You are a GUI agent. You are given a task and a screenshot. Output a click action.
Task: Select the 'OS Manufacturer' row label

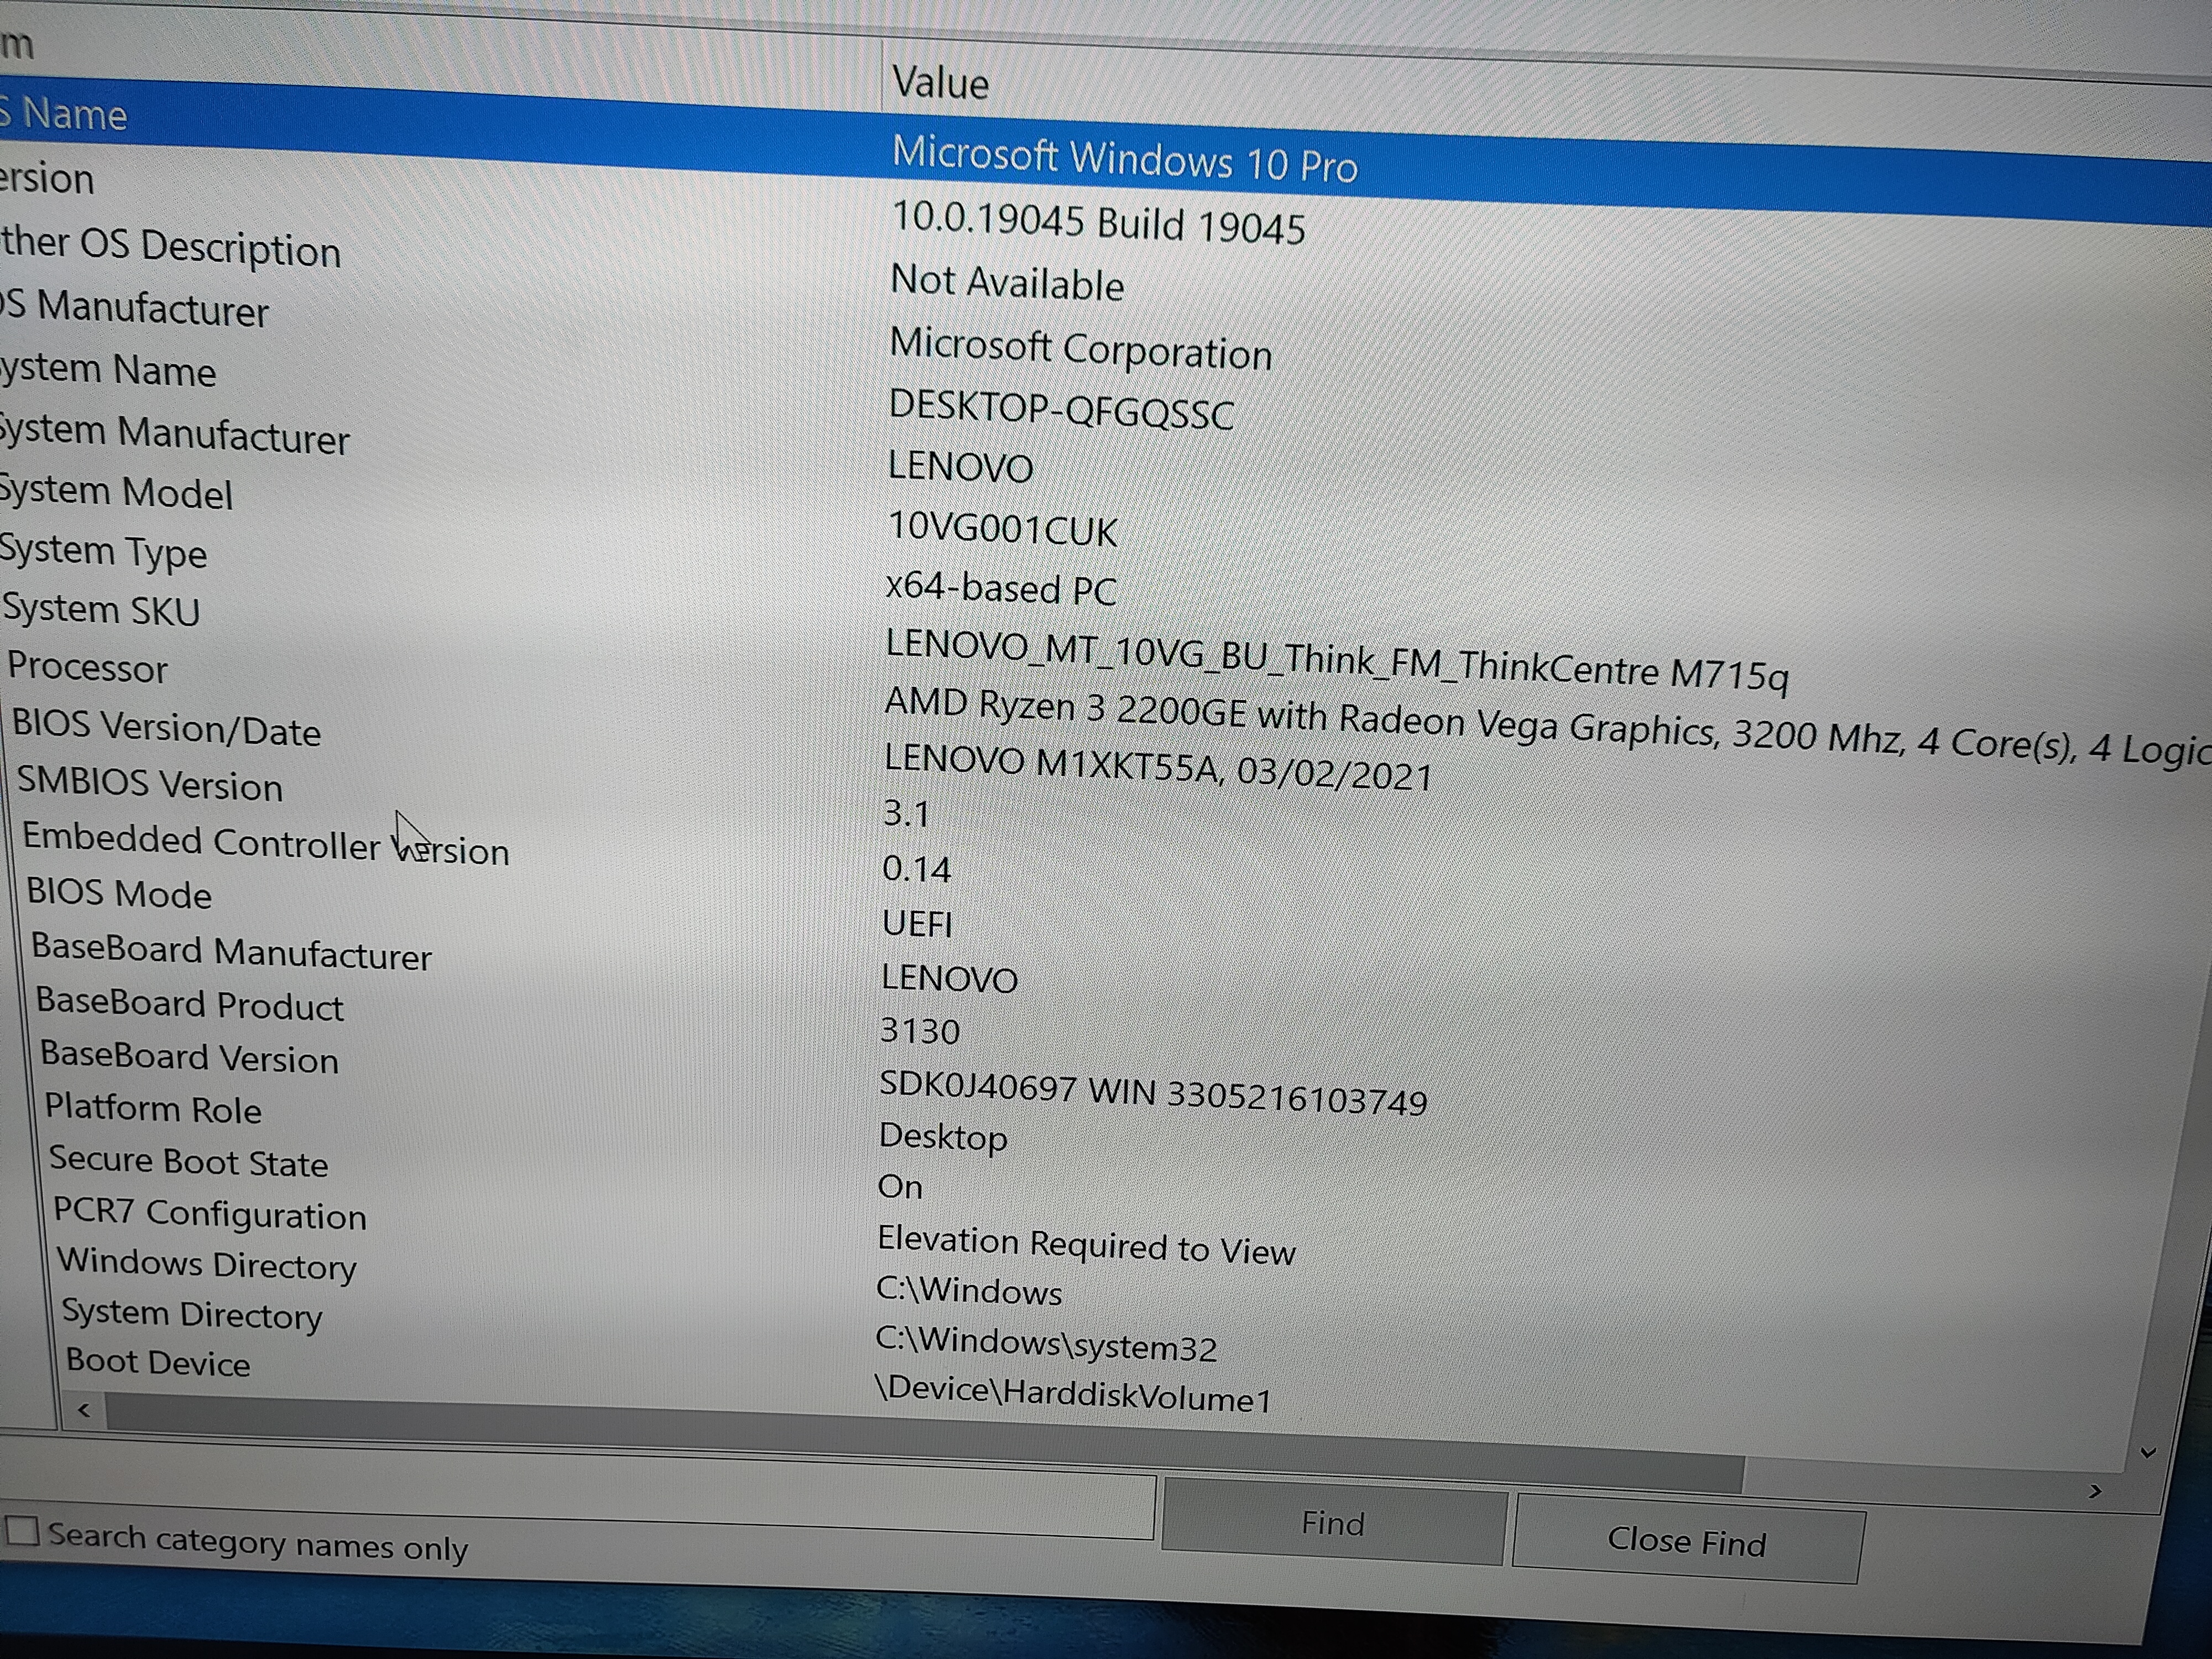[x=134, y=308]
